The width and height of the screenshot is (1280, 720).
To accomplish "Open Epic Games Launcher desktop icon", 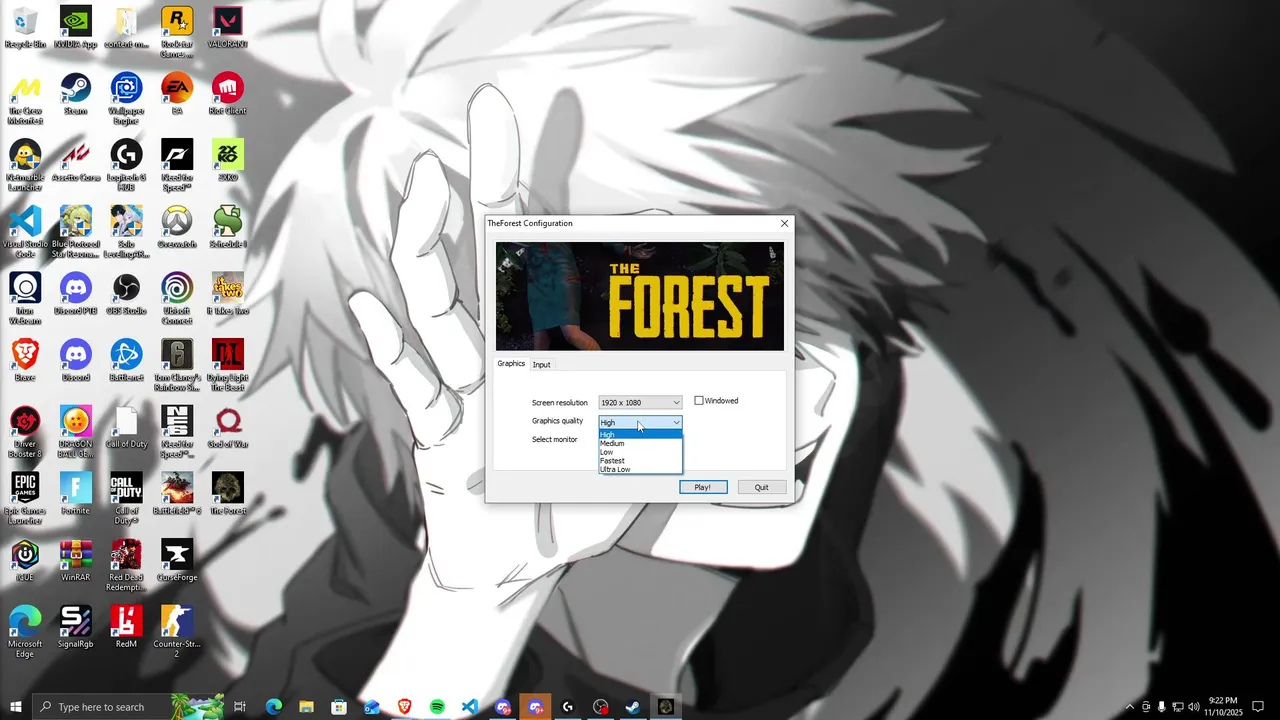I will (25, 499).
